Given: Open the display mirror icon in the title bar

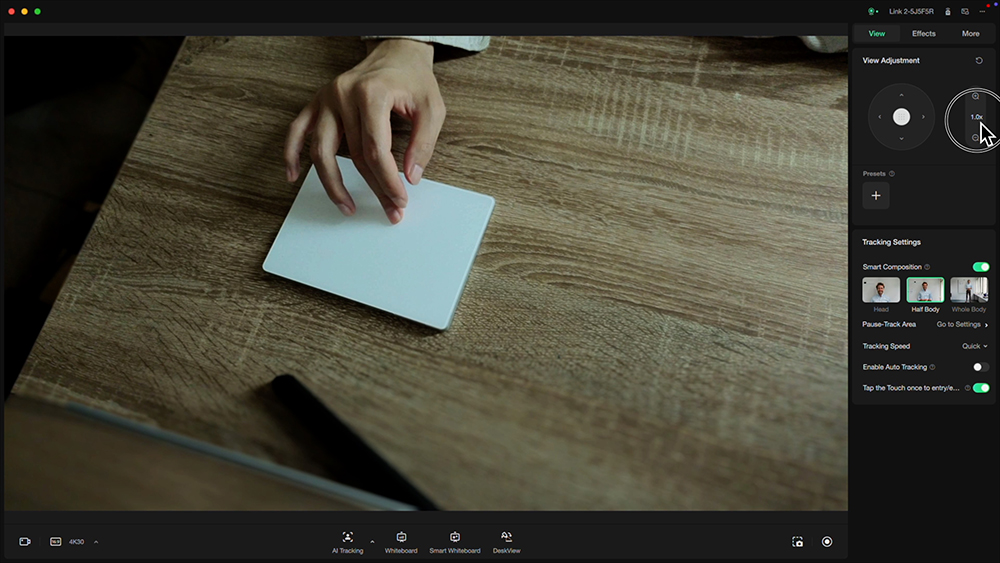Looking at the screenshot, I should coord(965,11).
